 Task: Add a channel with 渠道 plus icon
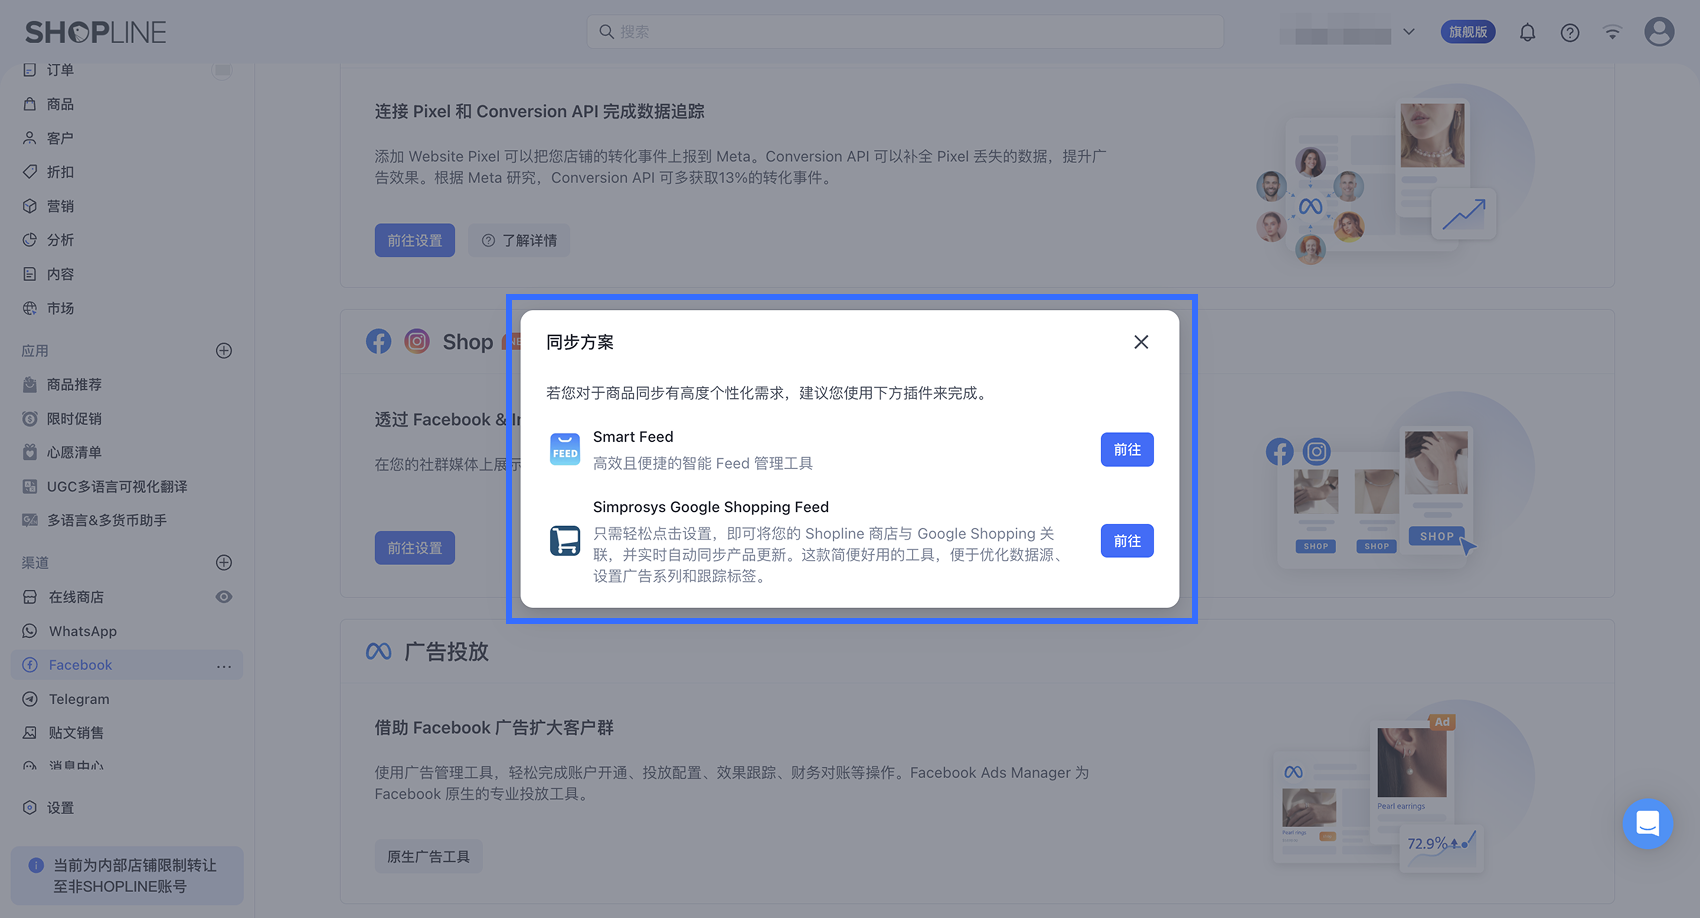(224, 563)
